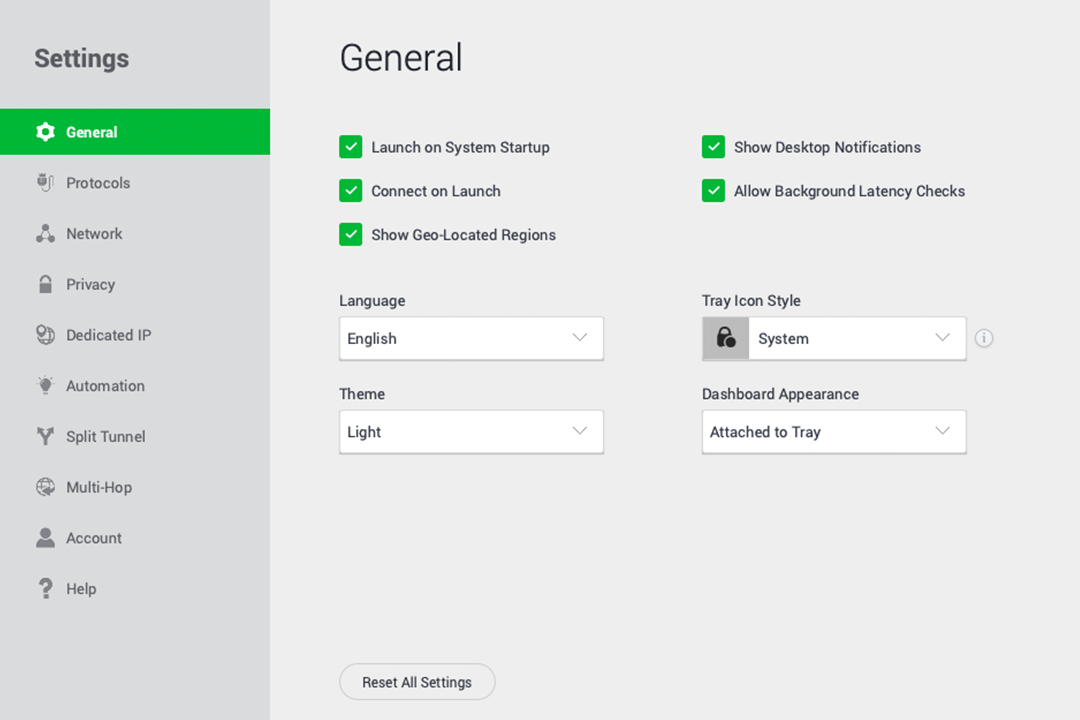Click the Protocols plug icon in sidebar
Viewport: 1080px width, 720px height.
coord(45,183)
